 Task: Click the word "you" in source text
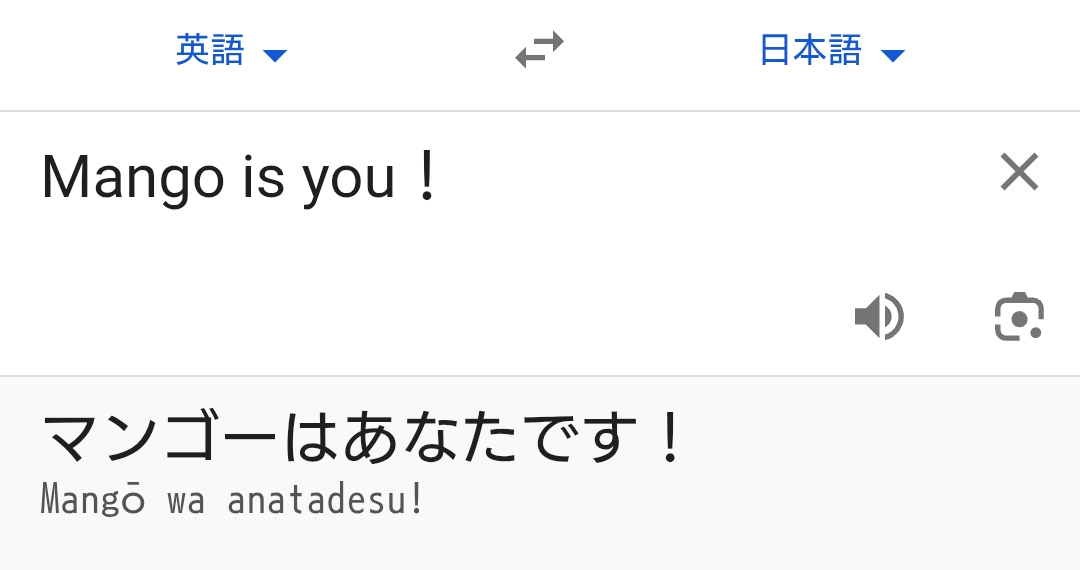pos(349,180)
